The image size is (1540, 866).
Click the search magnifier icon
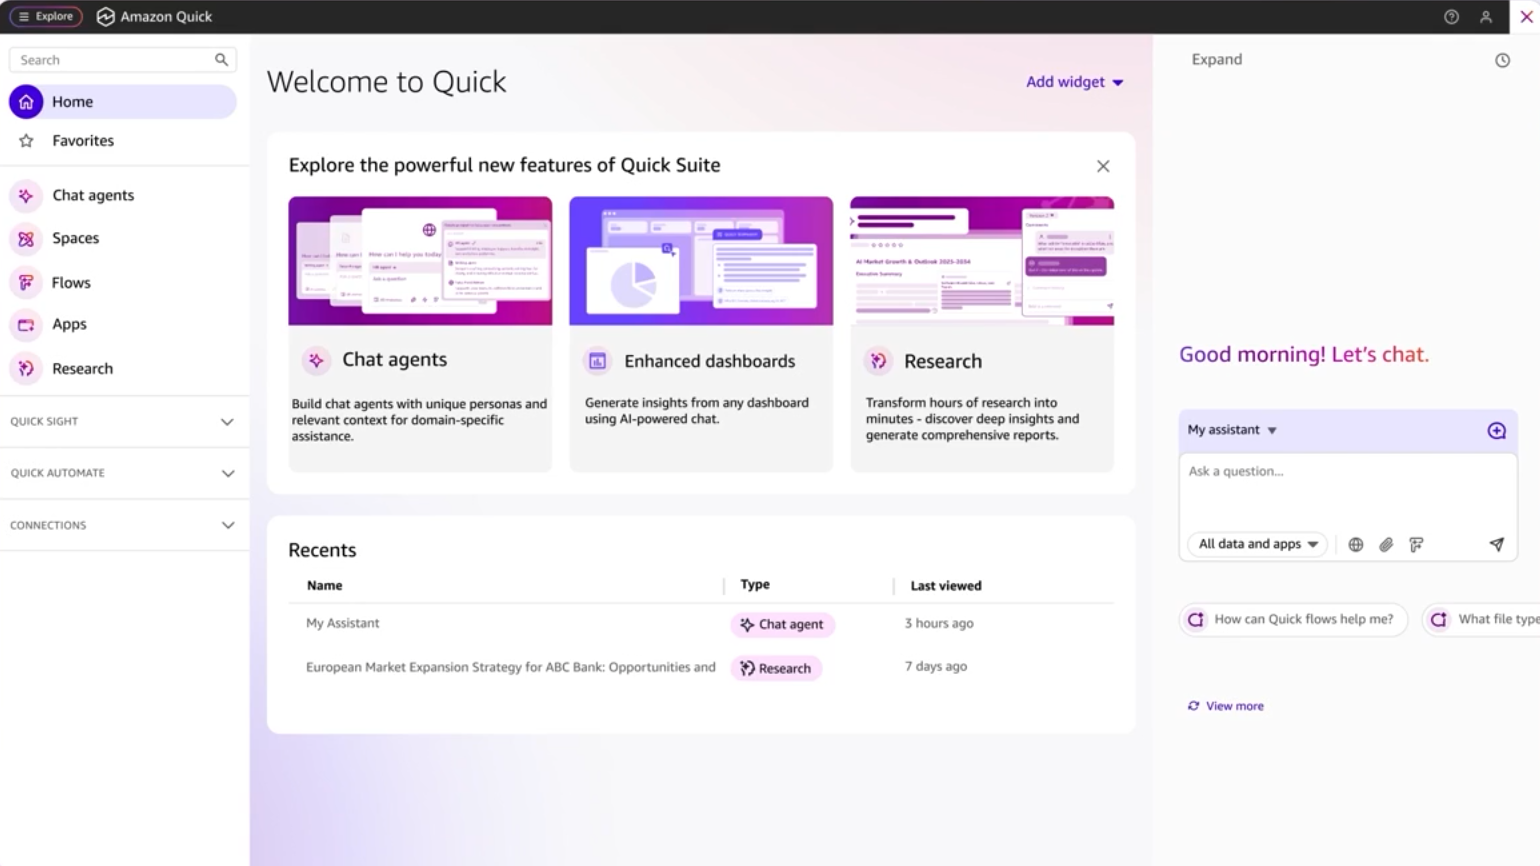[221, 60]
